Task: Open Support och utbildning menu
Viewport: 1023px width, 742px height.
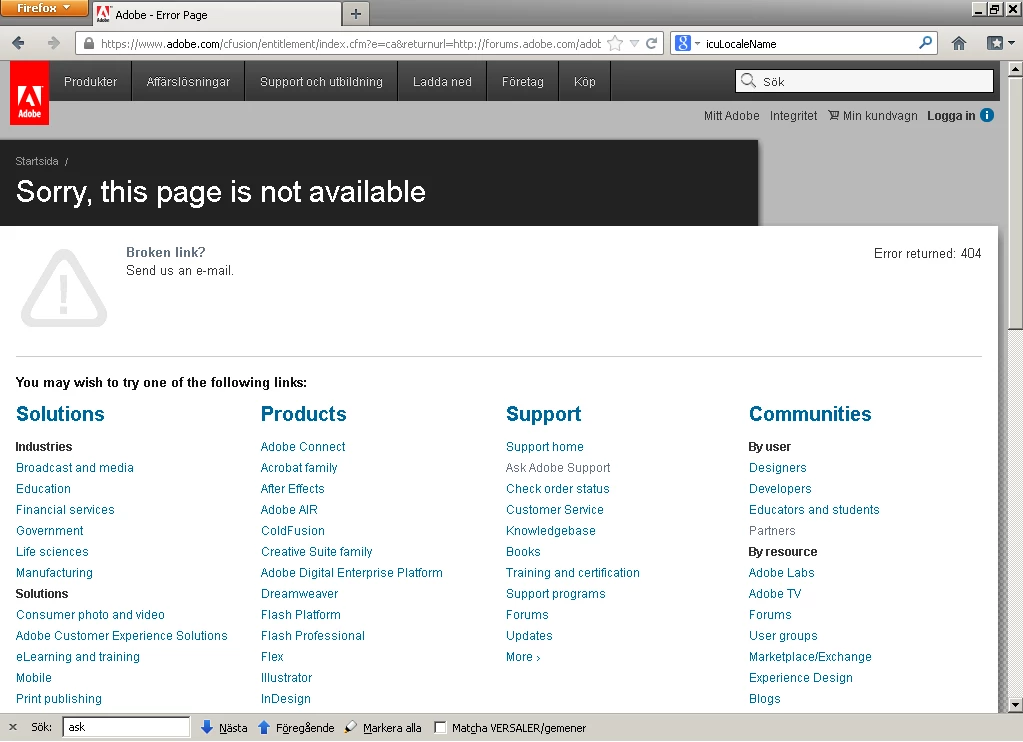Action: 321,82
